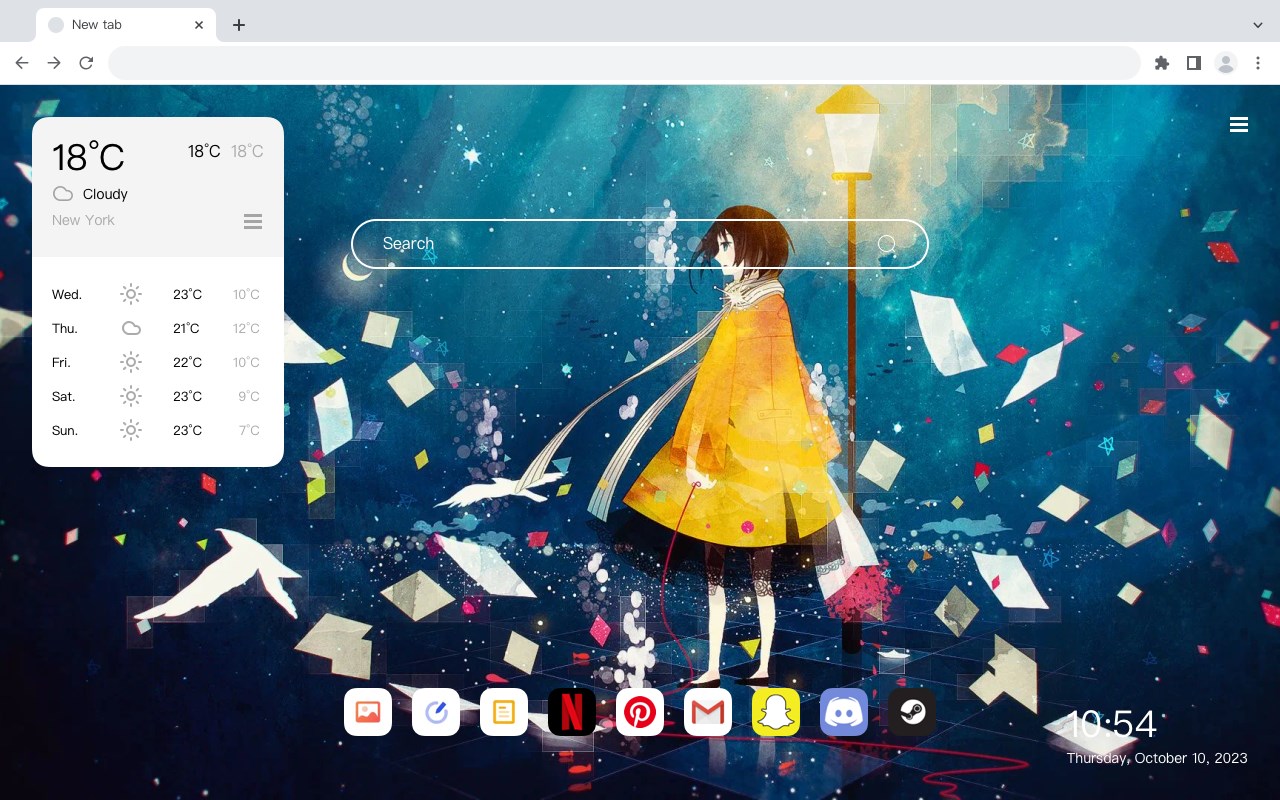Screen dimensions: 1280x800
Task: Click Thursday's low of 12°C
Action: point(246,328)
